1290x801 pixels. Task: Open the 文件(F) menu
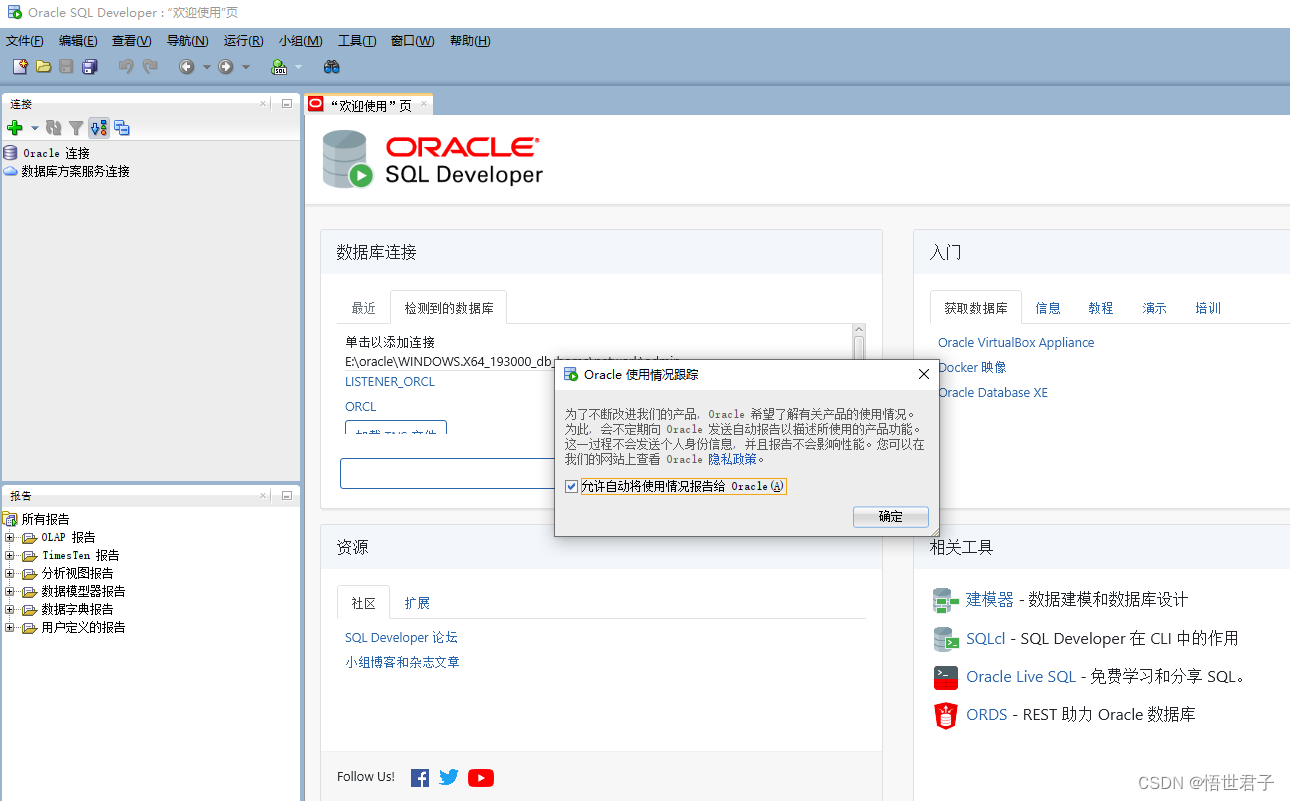[x=25, y=41]
